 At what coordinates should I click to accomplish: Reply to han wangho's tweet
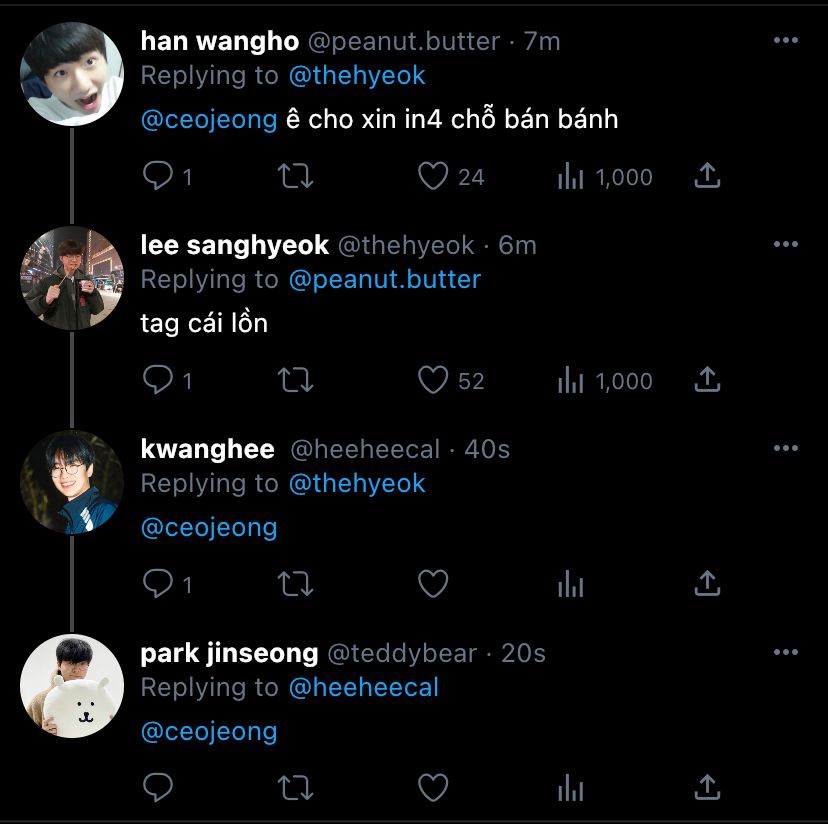pos(159,177)
